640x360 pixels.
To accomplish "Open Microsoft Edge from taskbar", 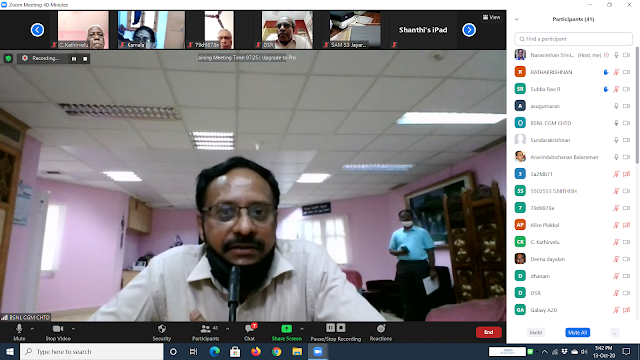I will [214, 351].
